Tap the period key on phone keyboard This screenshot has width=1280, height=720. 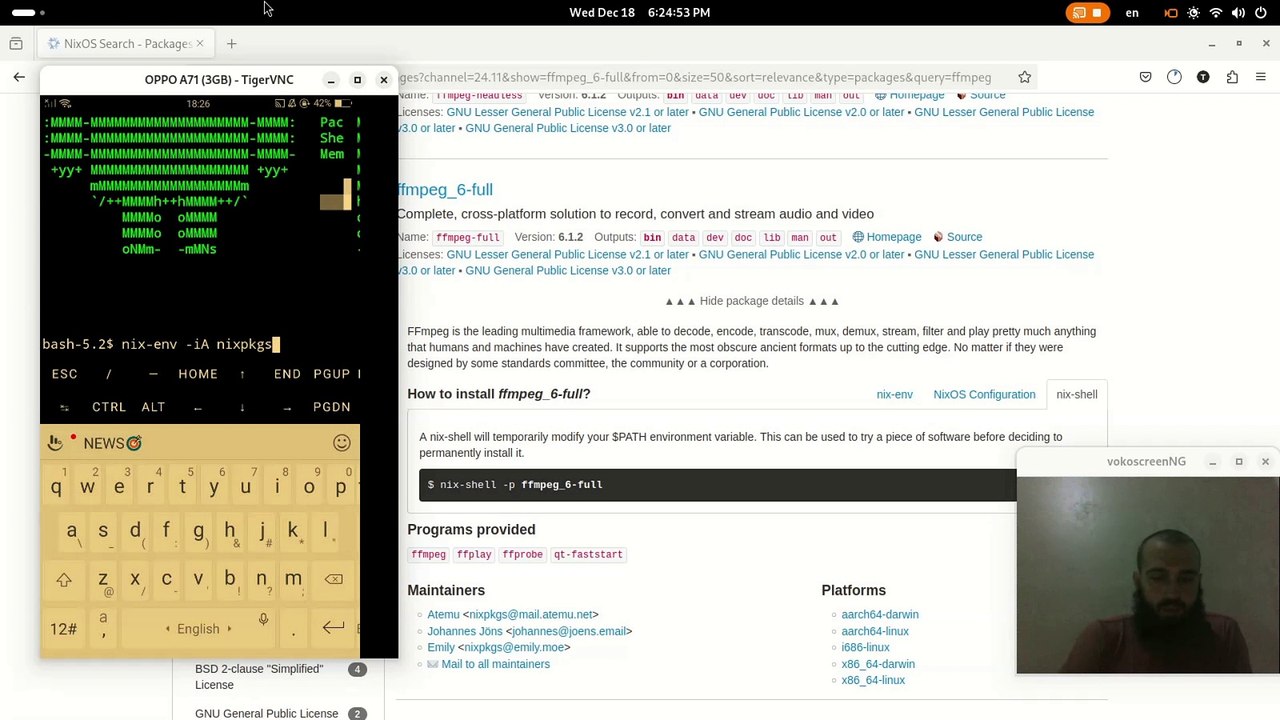point(293,629)
